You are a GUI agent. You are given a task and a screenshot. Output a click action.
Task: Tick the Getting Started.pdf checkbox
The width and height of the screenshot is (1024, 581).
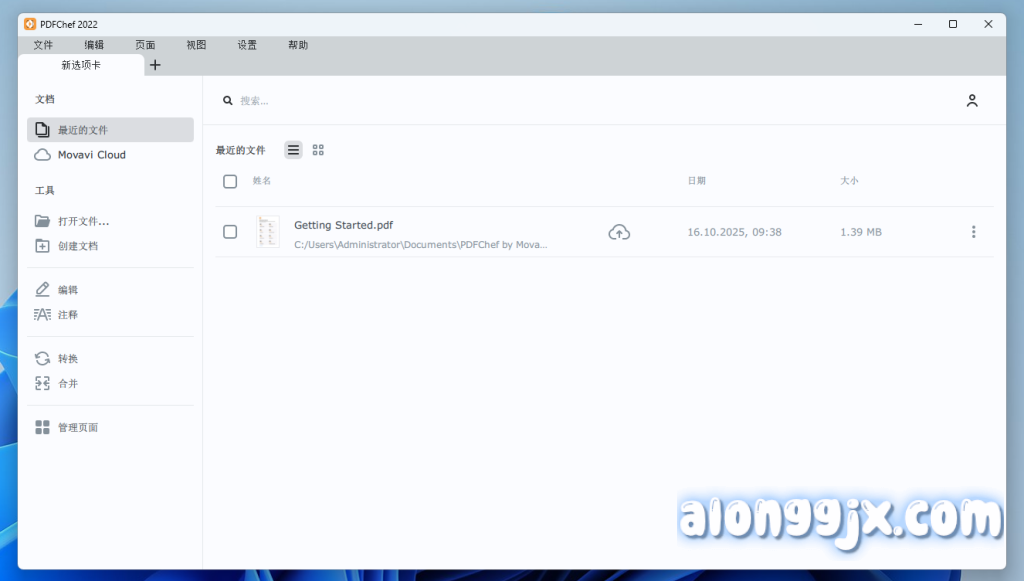click(230, 232)
